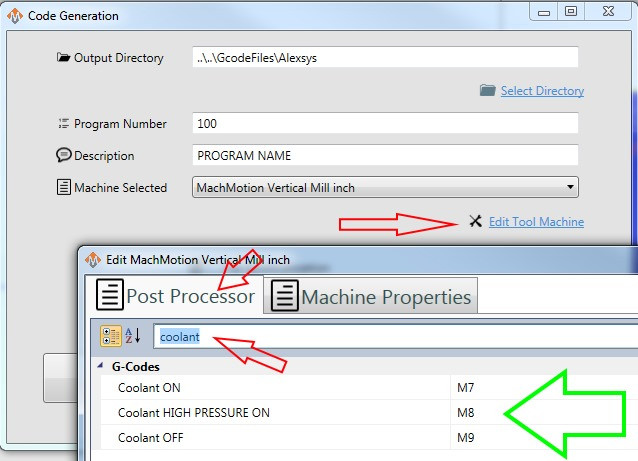Click the wrench icon next to Edit Tool Machine
This screenshot has height=461, width=638.
pos(475,221)
